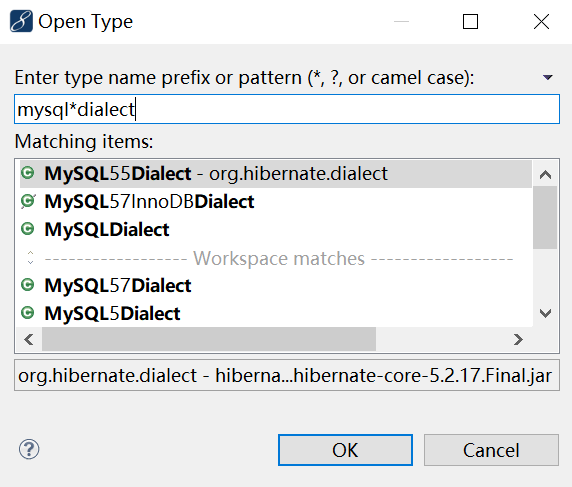Click the class icon beside MySQLDialect
This screenshot has width=572, height=487.
pos(28,229)
